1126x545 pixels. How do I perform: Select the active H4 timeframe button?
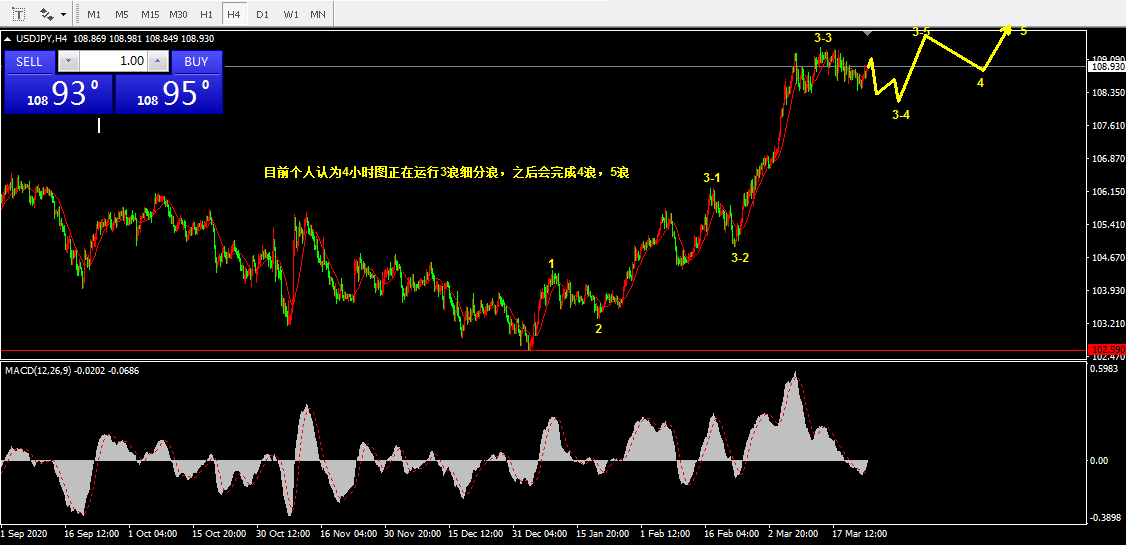pos(233,14)
